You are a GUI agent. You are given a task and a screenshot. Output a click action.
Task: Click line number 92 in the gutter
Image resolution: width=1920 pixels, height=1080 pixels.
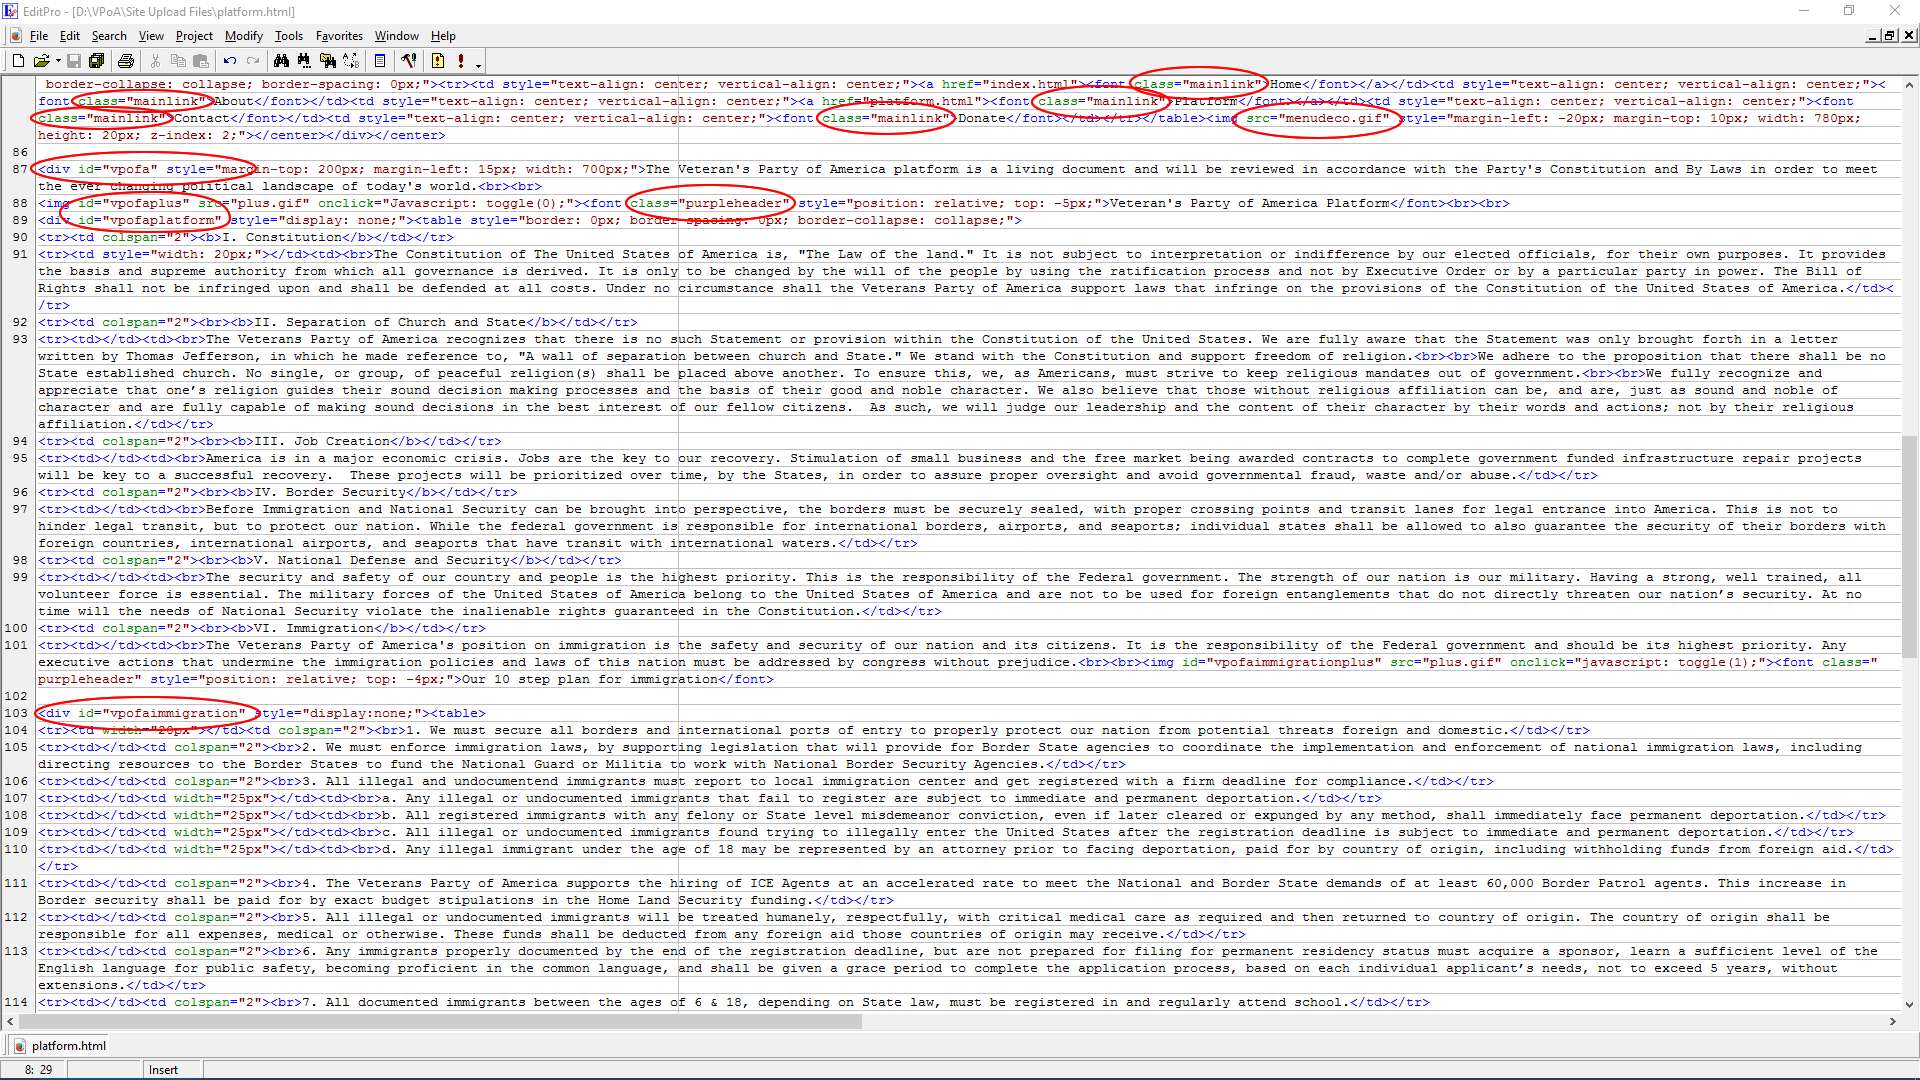[x=20, y=322]
